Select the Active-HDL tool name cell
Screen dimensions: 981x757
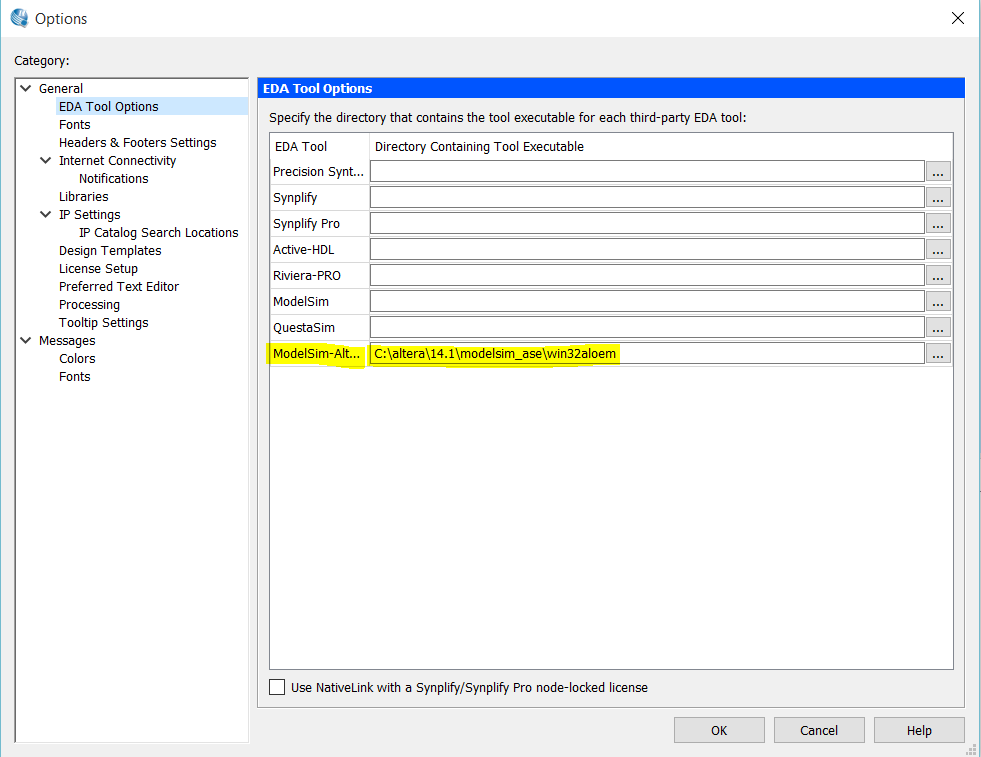pos(319,250)
